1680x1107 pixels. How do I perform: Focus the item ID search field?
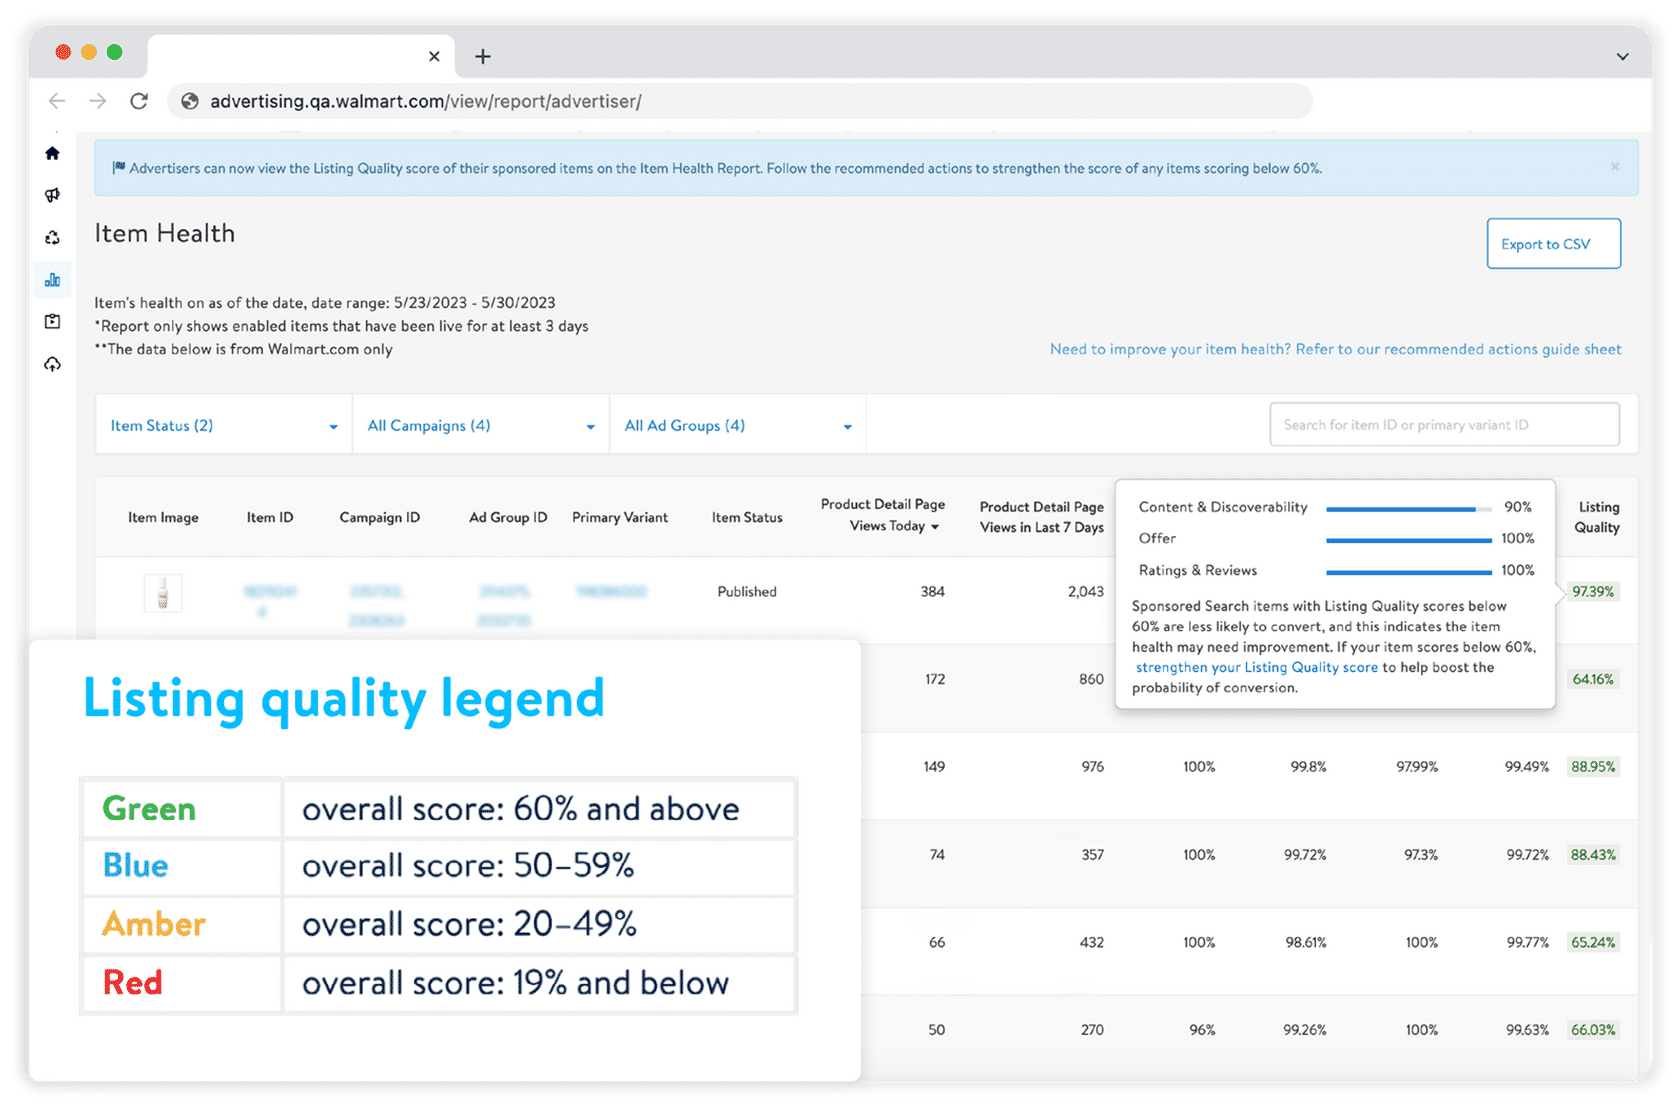[x=1444, y=425]
